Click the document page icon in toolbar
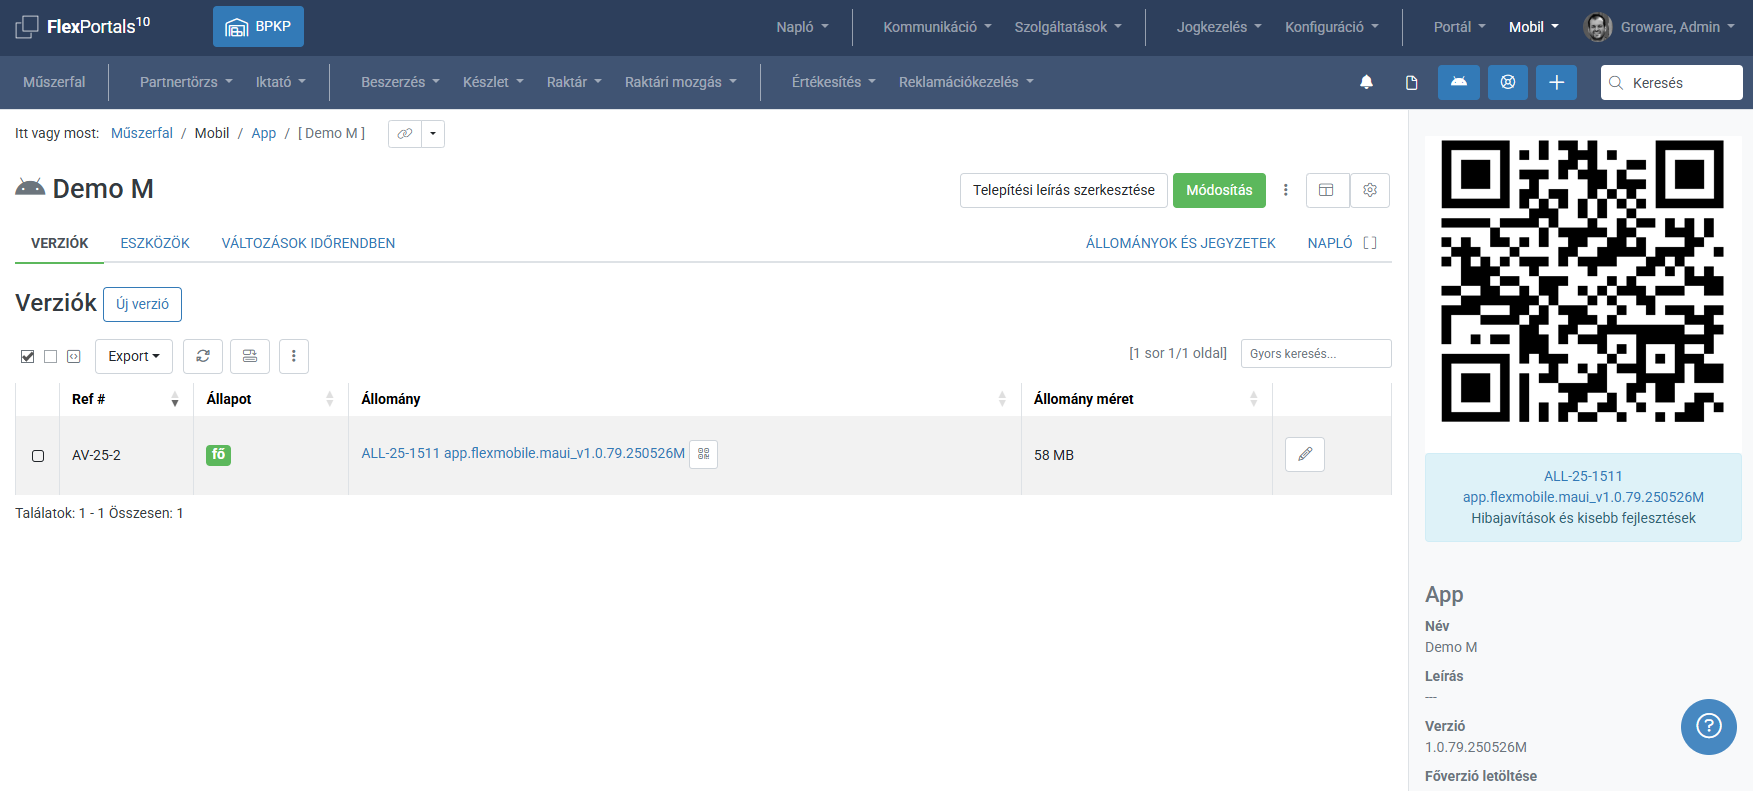 coord(1412,82)
